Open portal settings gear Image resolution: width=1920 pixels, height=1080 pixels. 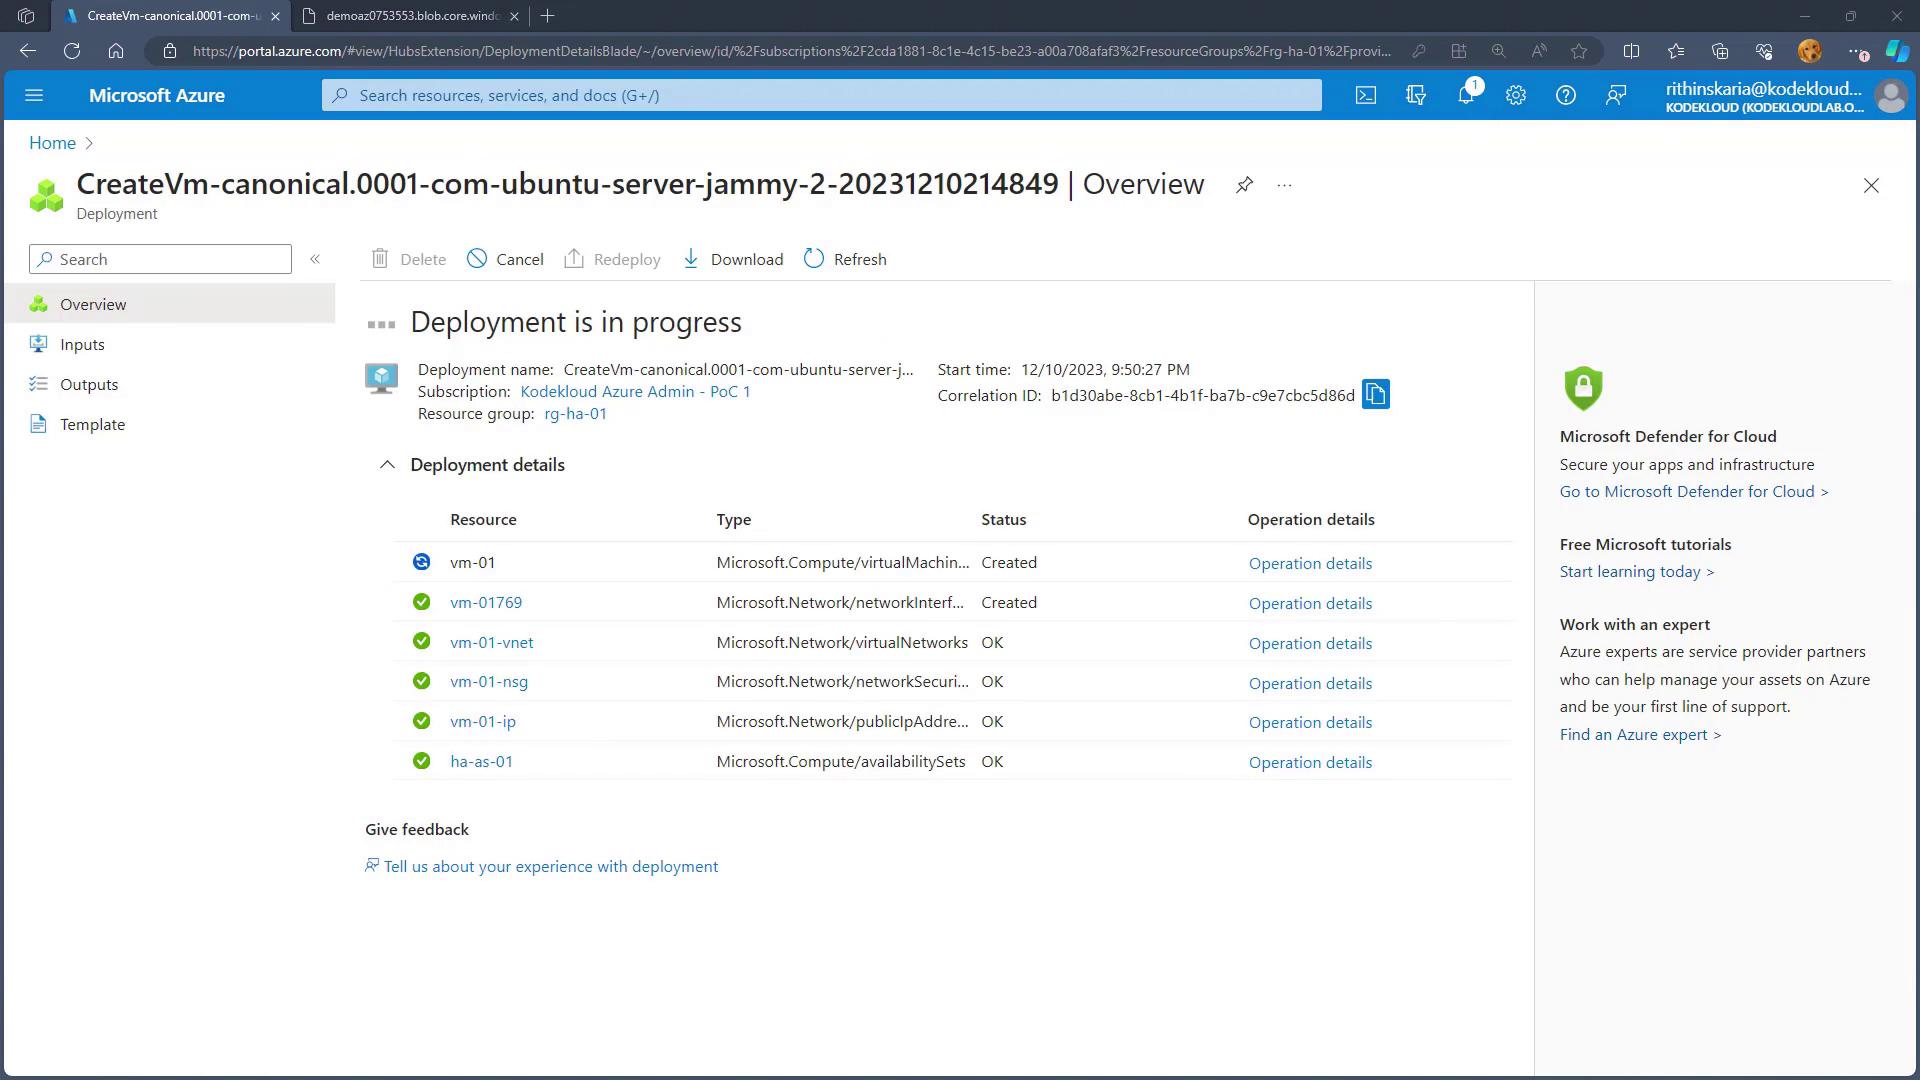pos(1515,95)
